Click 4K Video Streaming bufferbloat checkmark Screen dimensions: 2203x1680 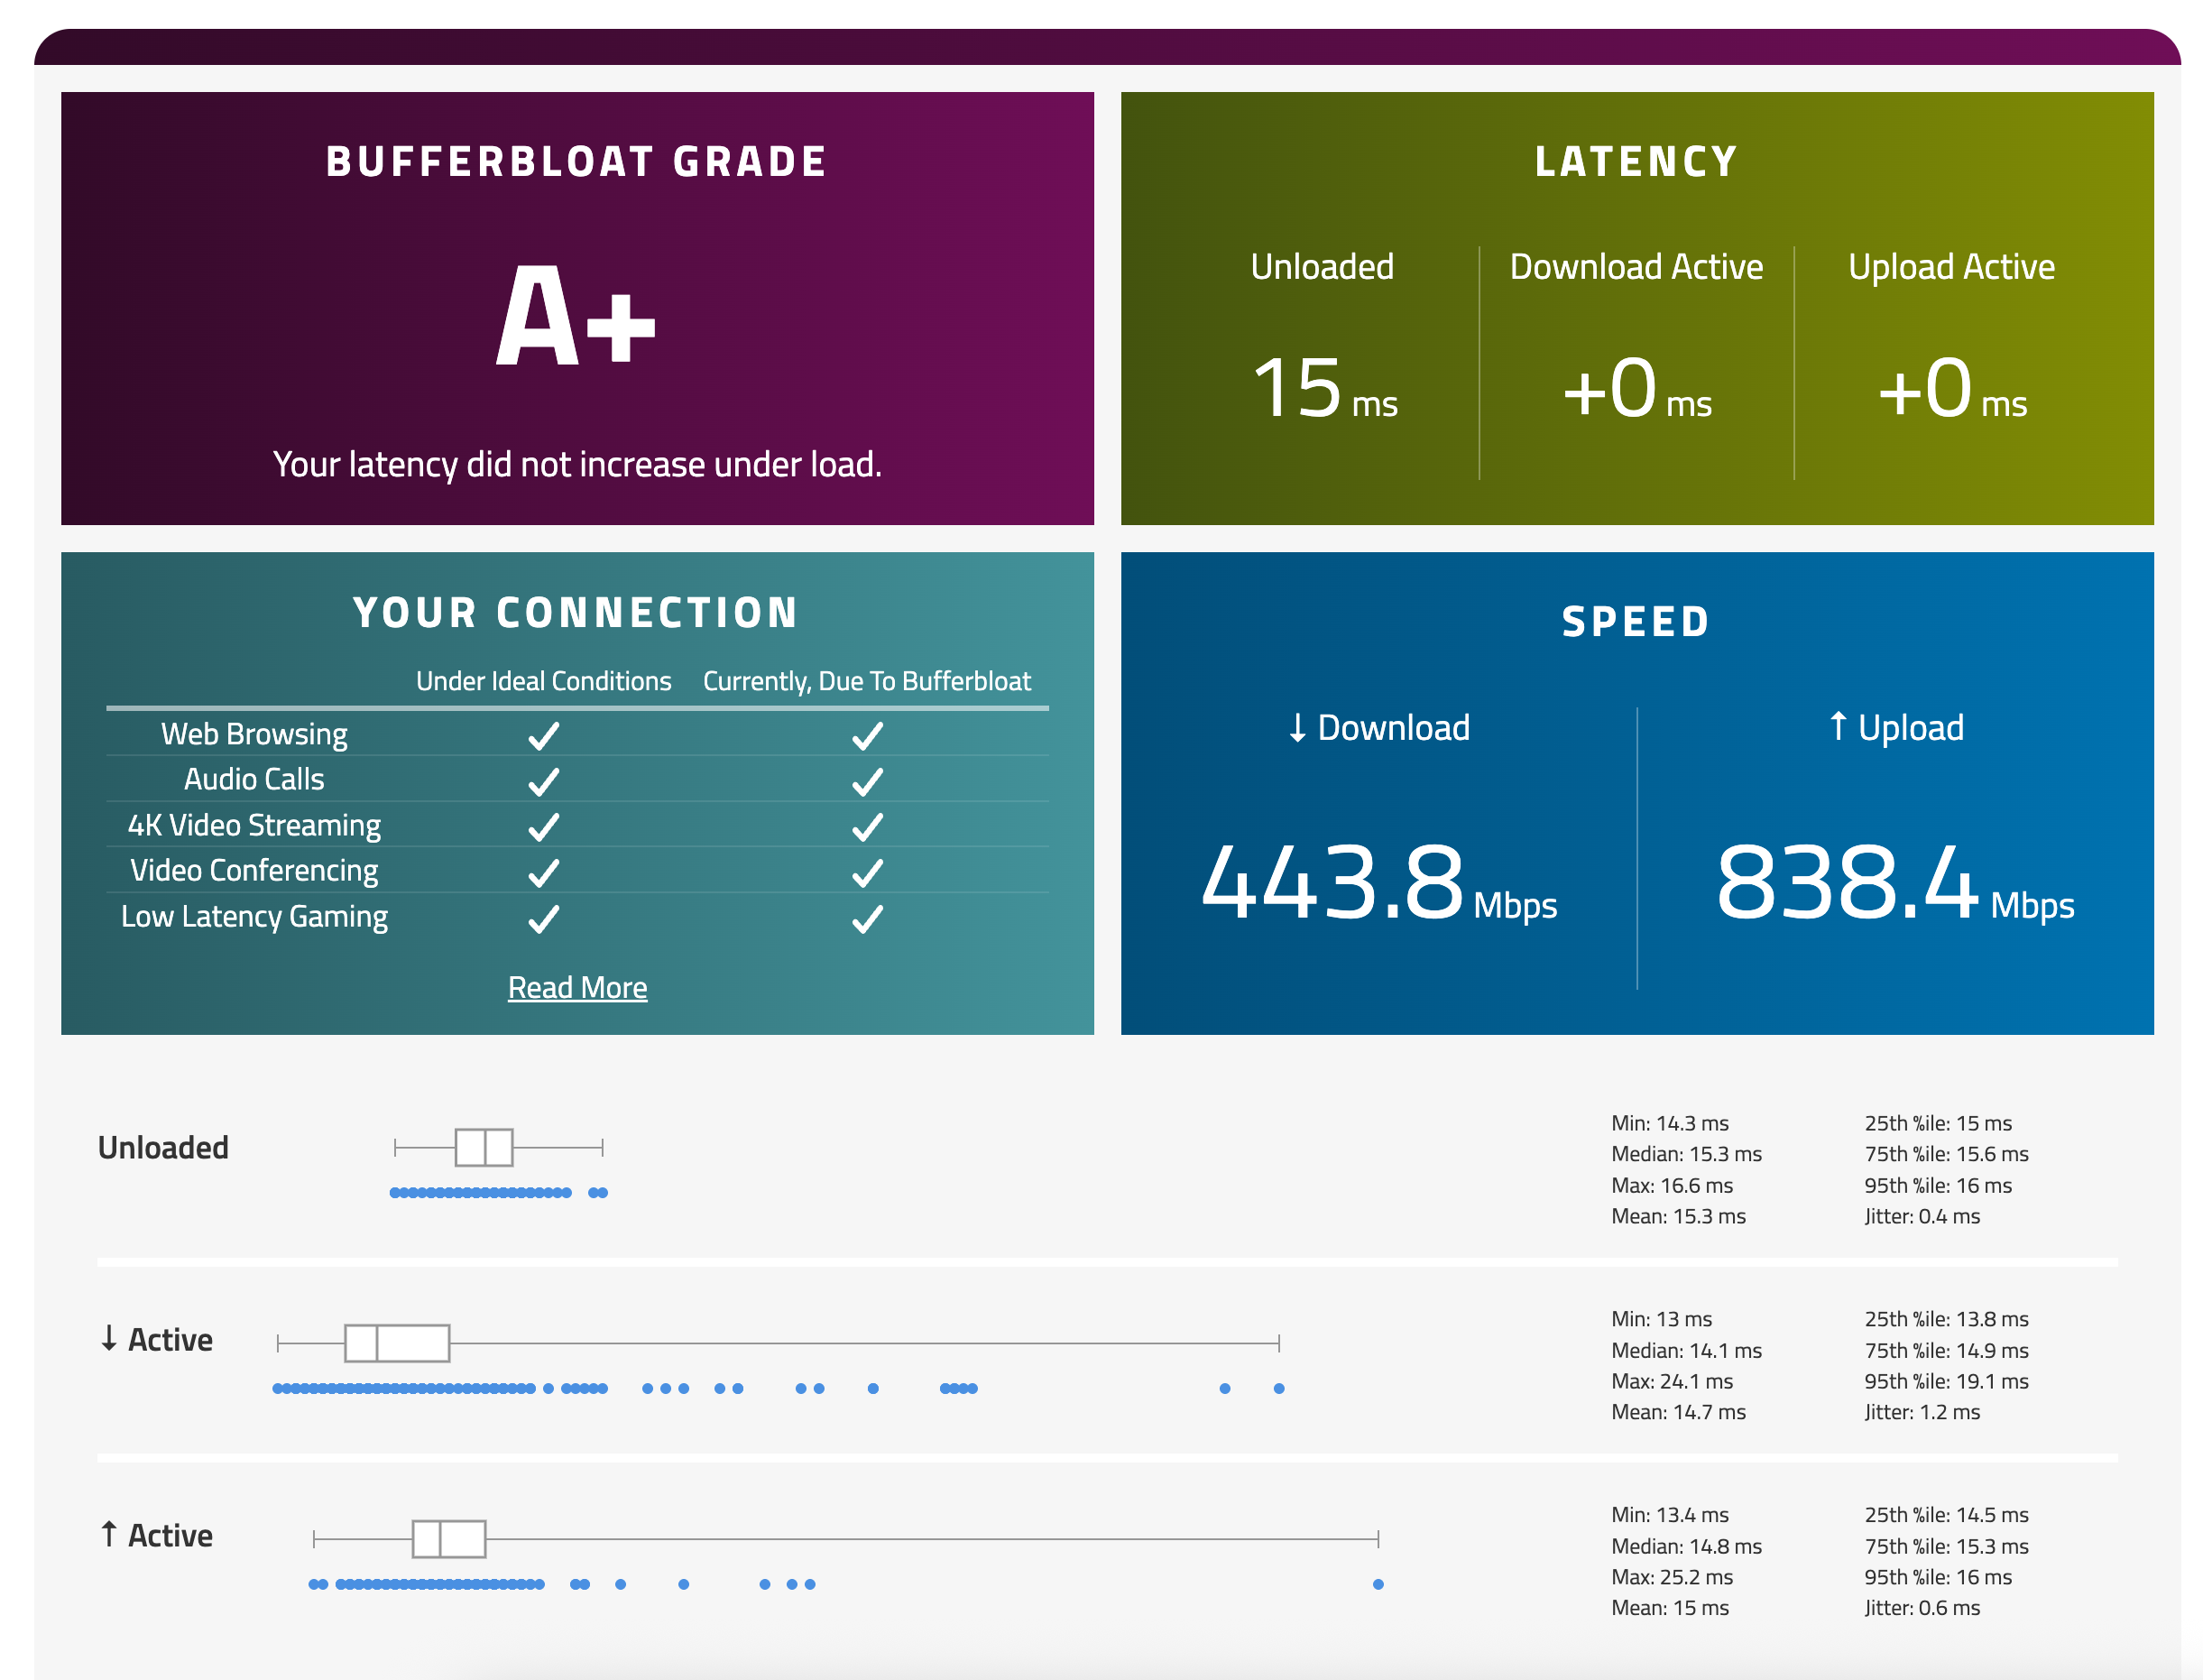click(866, 827)
